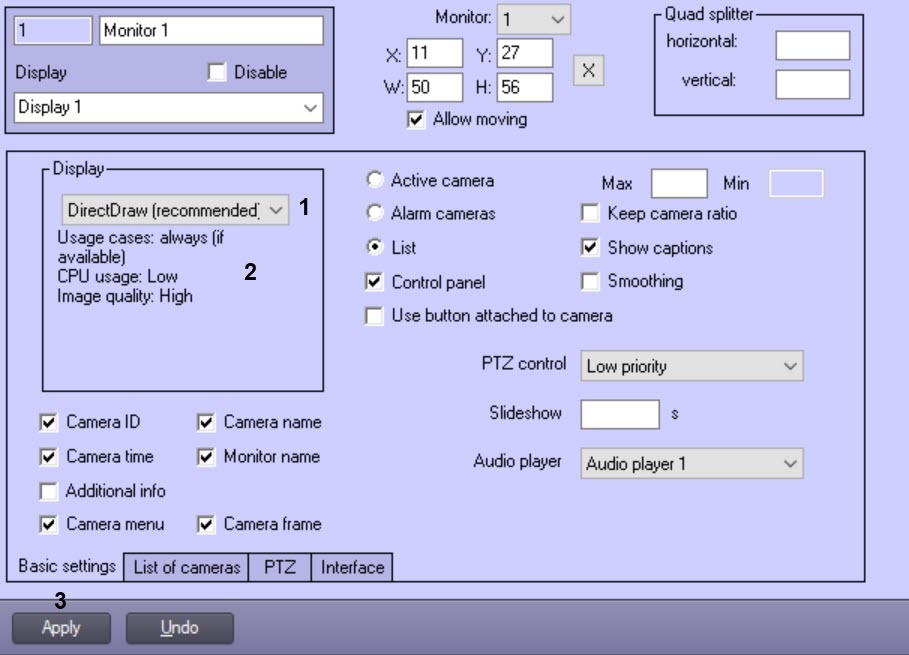This screenshot has width=909, height=655.
Task: Click the 'Image quality: High' text
Action: point(125,296)
